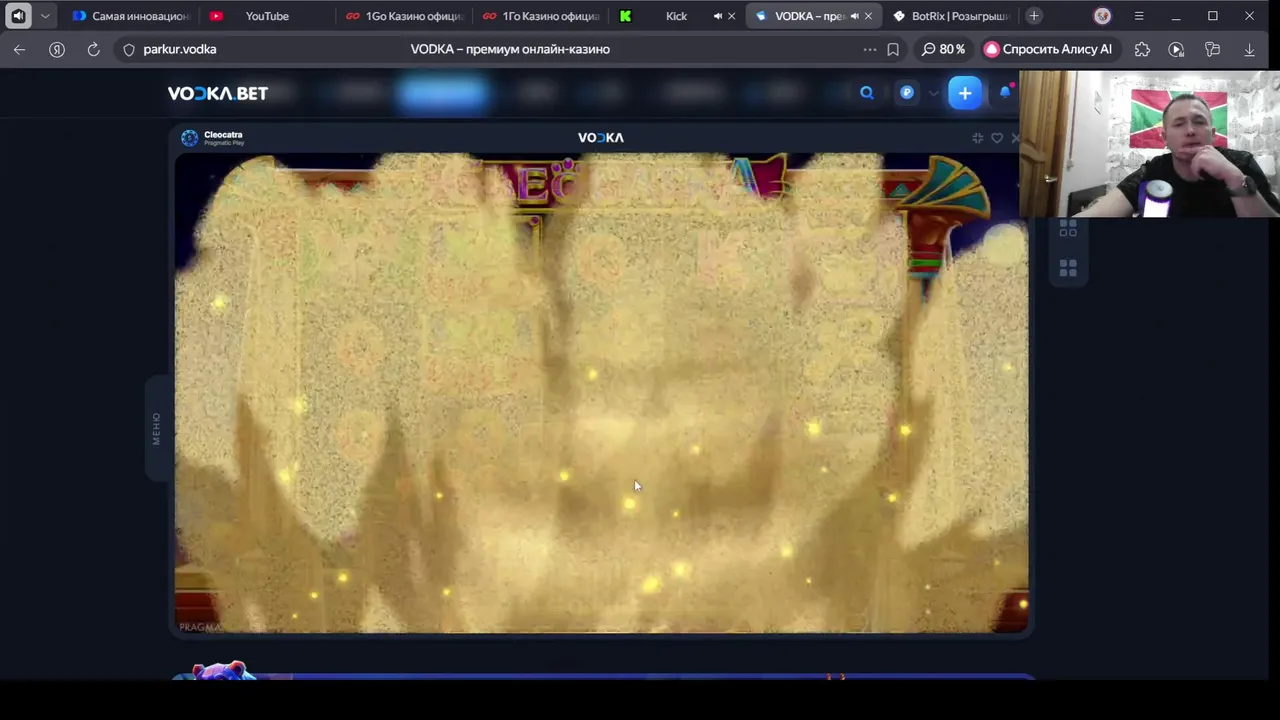Viewport: 1280px width, 720px height.
Task: Exit fullscreen mode of the game frame
Action: 977,138
